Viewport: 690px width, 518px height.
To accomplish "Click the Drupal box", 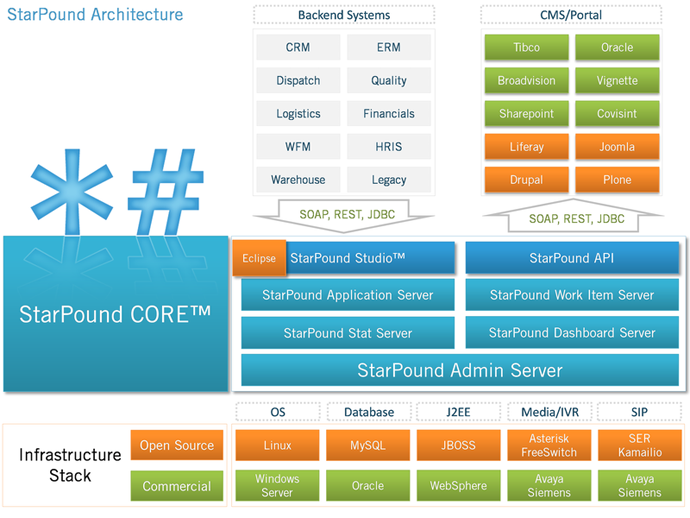I will 526,180.
